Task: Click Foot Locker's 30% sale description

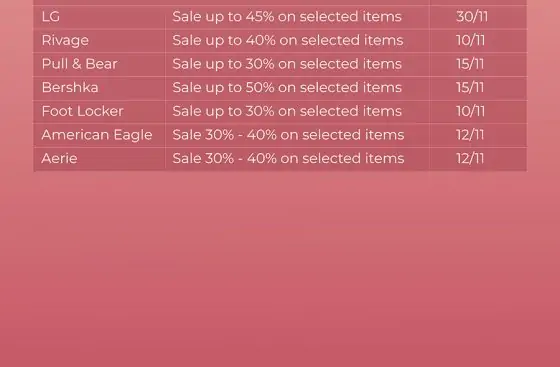Action: [x=287, y=111]
